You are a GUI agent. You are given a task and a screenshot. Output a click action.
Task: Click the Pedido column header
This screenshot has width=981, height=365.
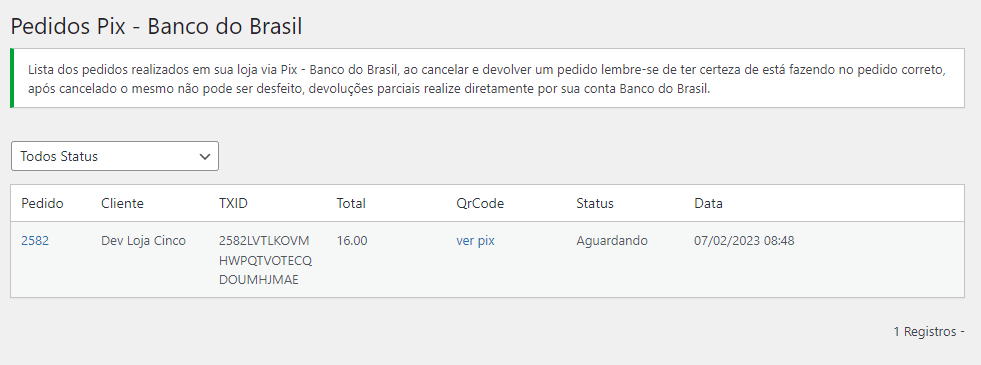43,203
